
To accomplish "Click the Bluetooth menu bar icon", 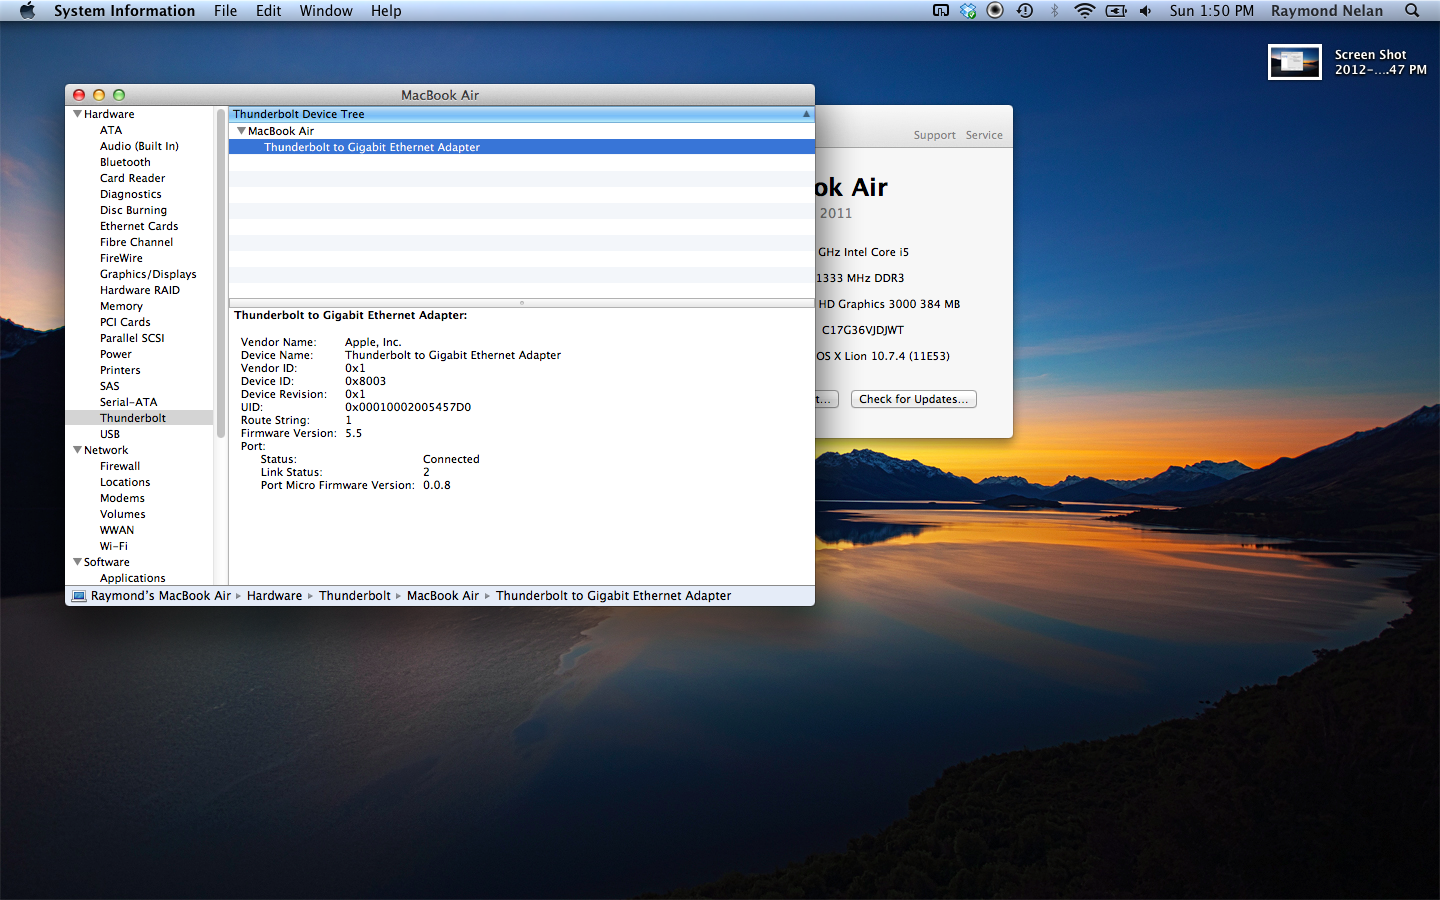I will pyautogui.click(x=1054, y=11).
